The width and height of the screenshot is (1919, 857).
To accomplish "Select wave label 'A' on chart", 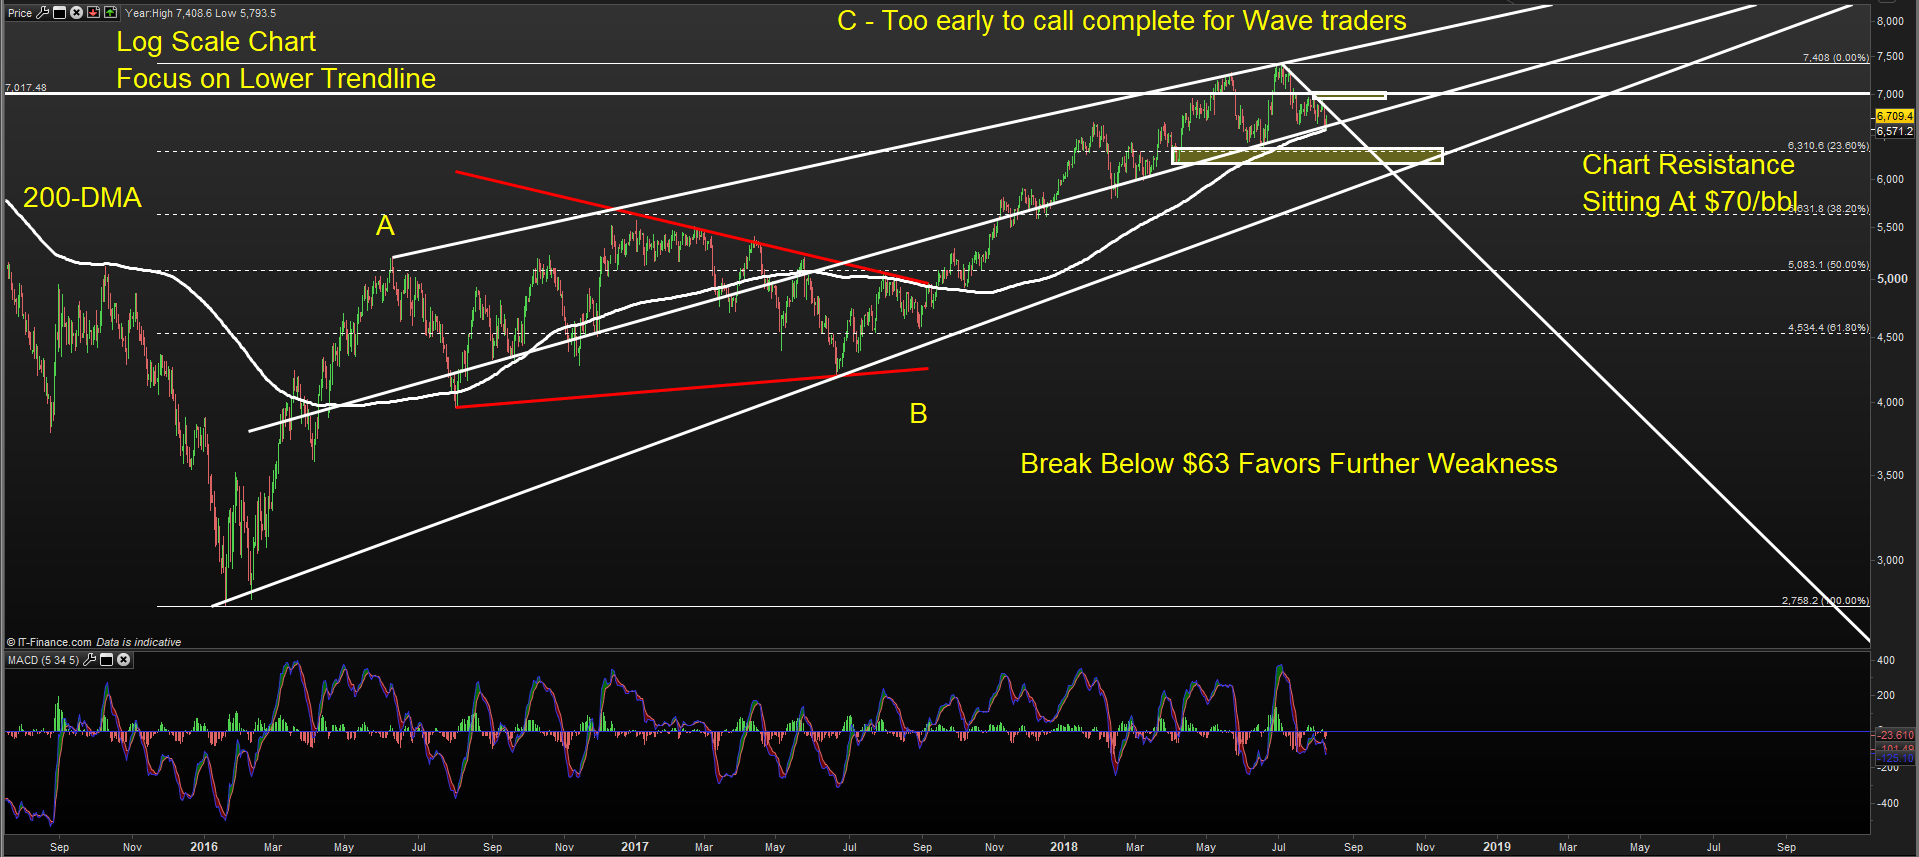I will point(385,226).
